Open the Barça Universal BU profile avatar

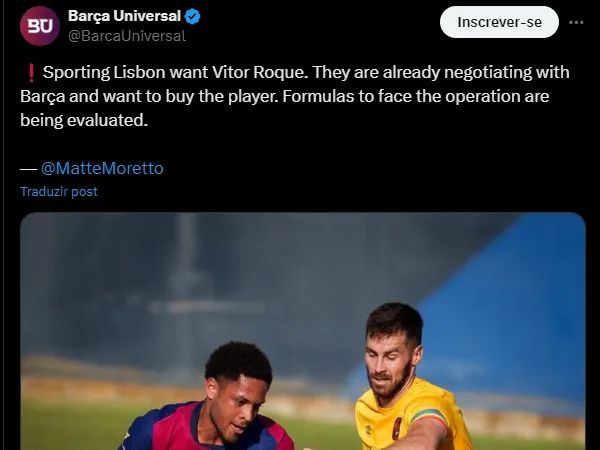click(x=40, y=25)
